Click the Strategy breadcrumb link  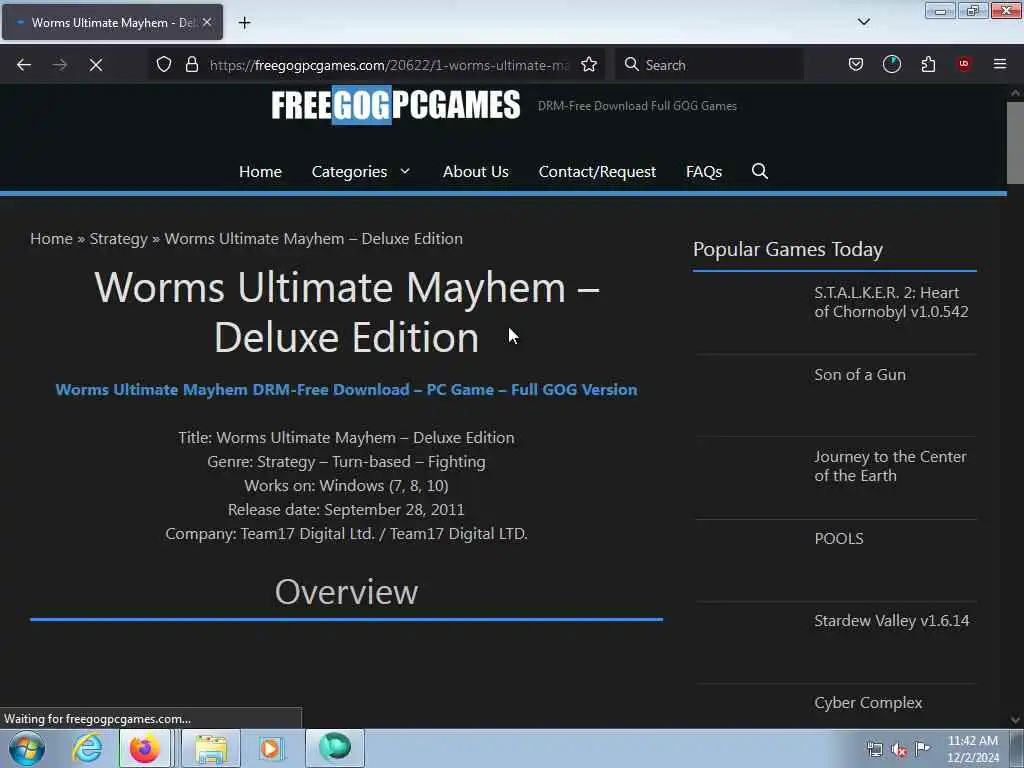pos(118,239)
